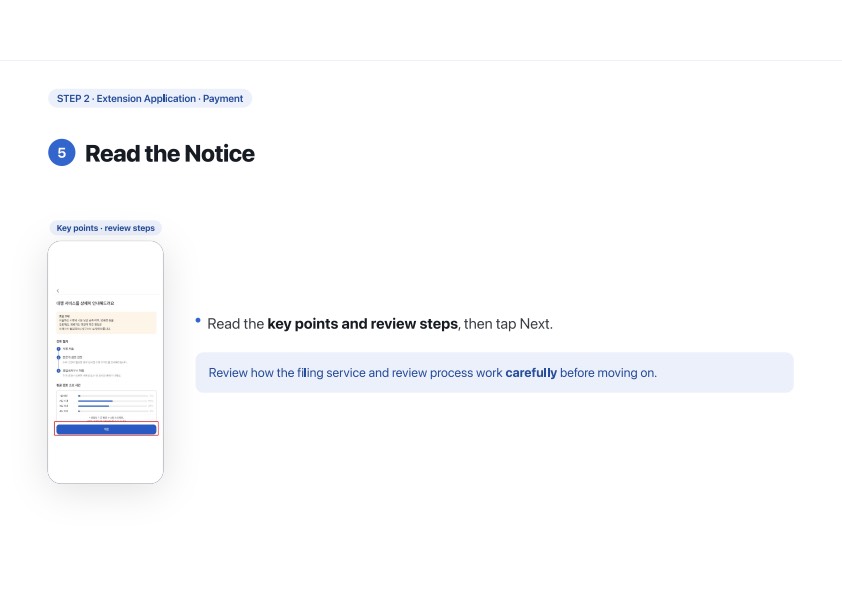Screen dimensions: 842x595
Task: Click the blue step 5 number badge
Action: tap(62, 153)
